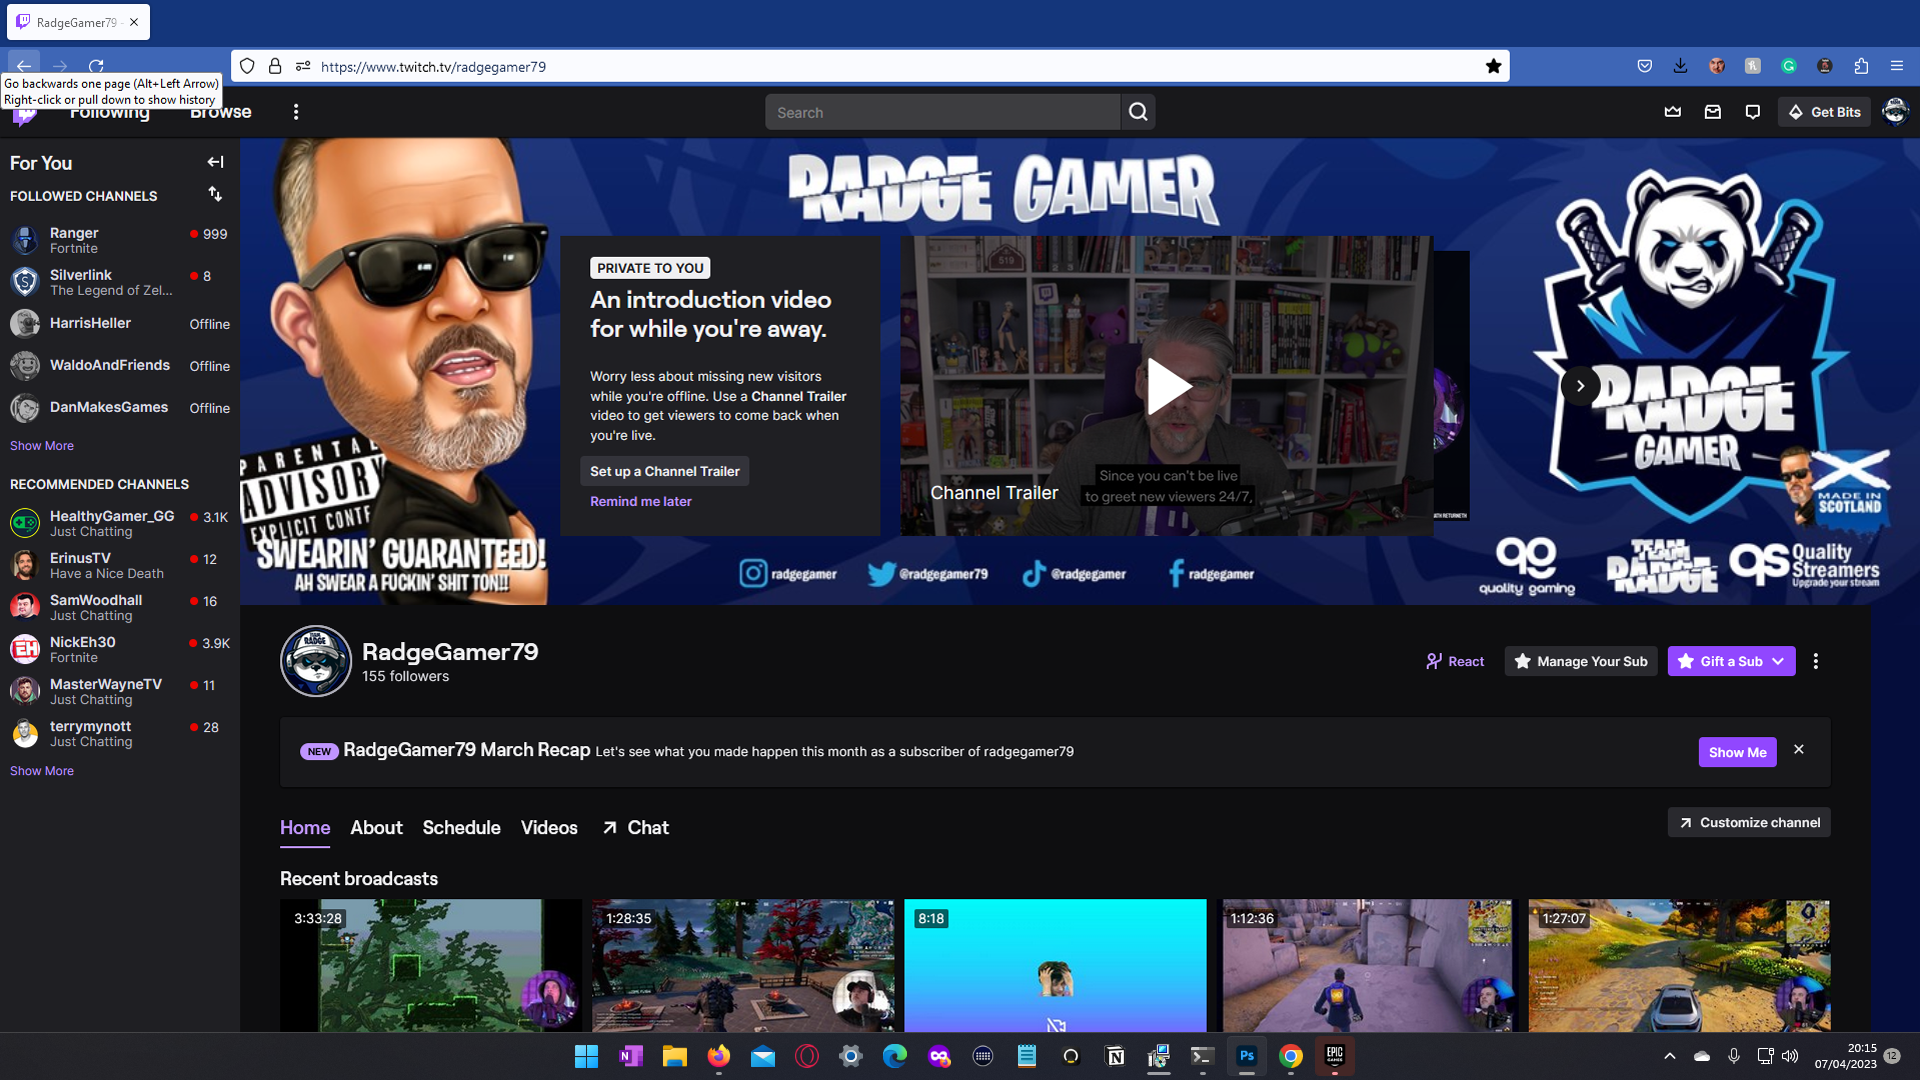The height and width of the screenshot is (1080, 1920).
Task: Open HarrisHeller offline channel
Action: [120, 324]
